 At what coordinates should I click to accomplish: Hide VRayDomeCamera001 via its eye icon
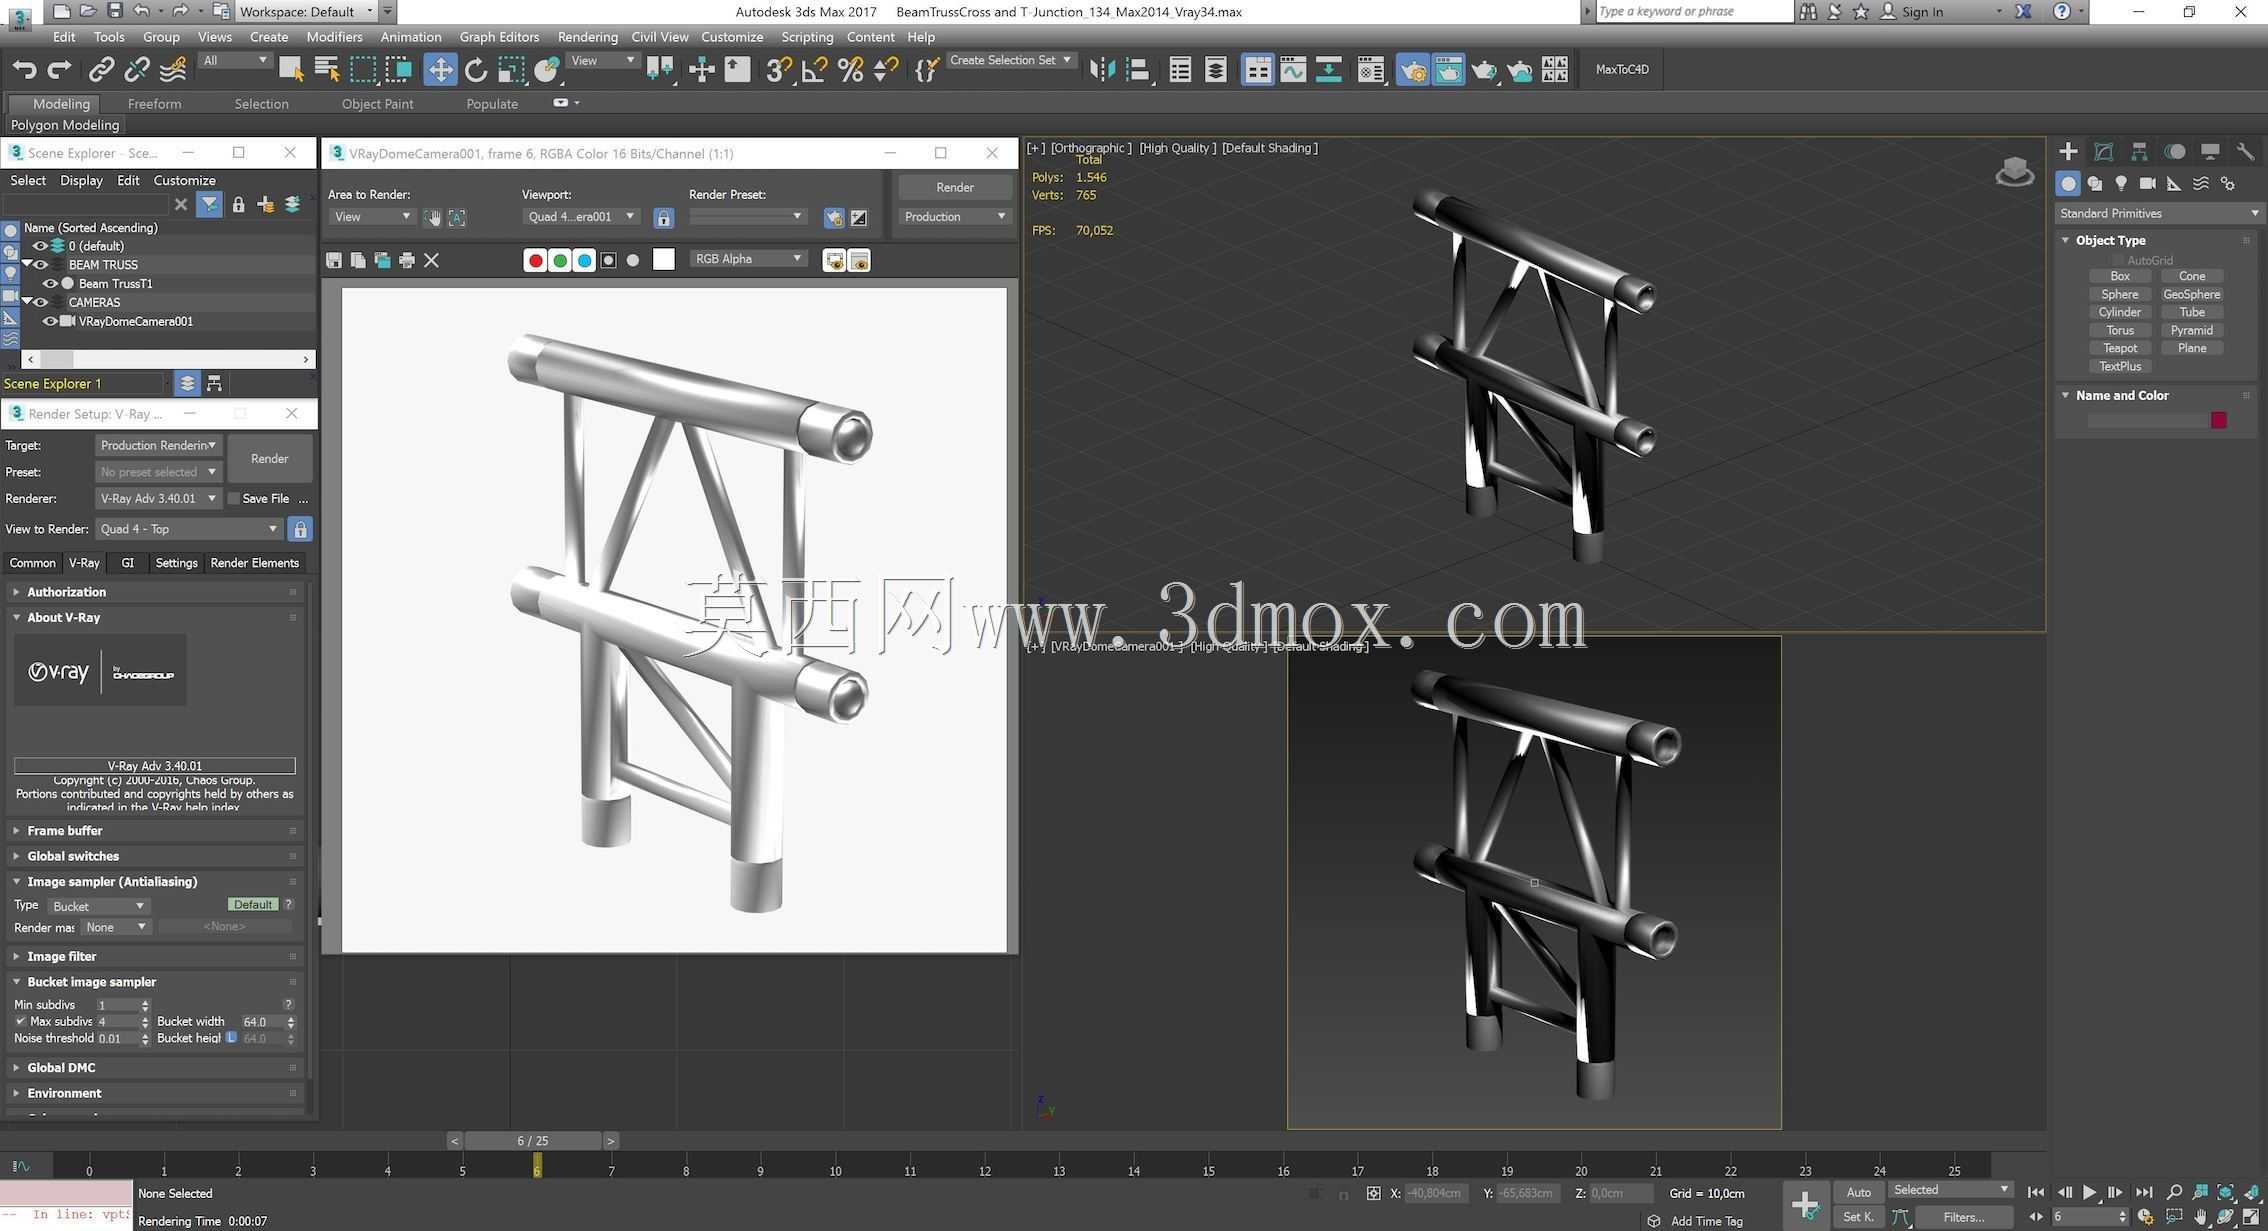point(49,322)
